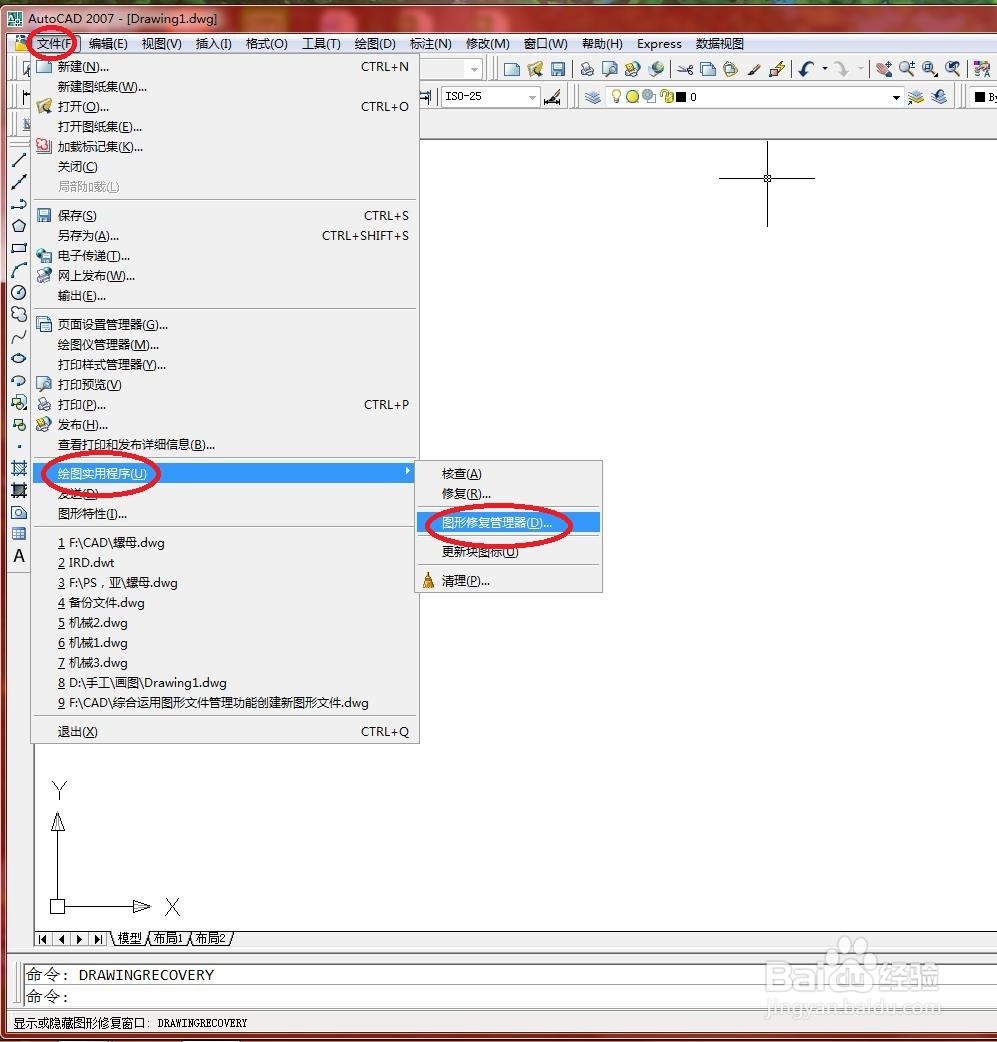997x1042 pixels.
Task: Open the 文件(F) menu
Action: coord(55,44)
